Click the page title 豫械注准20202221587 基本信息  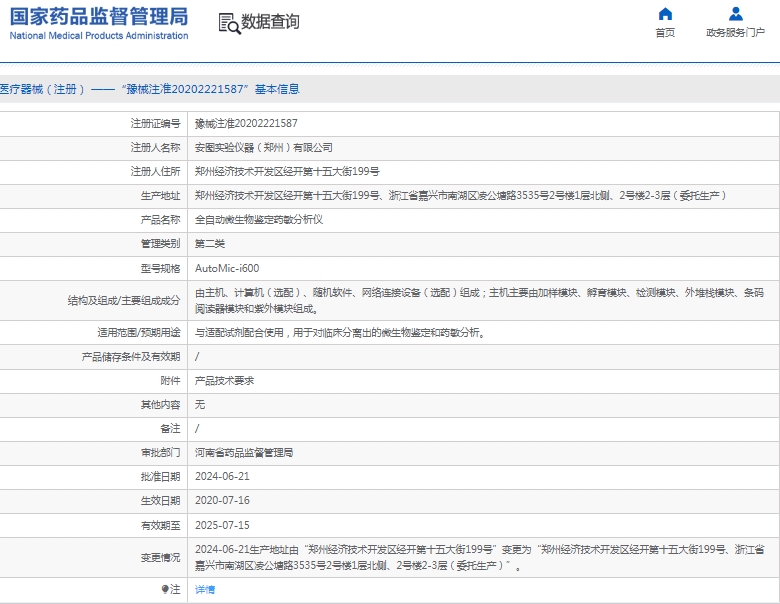tap(149, 89)
